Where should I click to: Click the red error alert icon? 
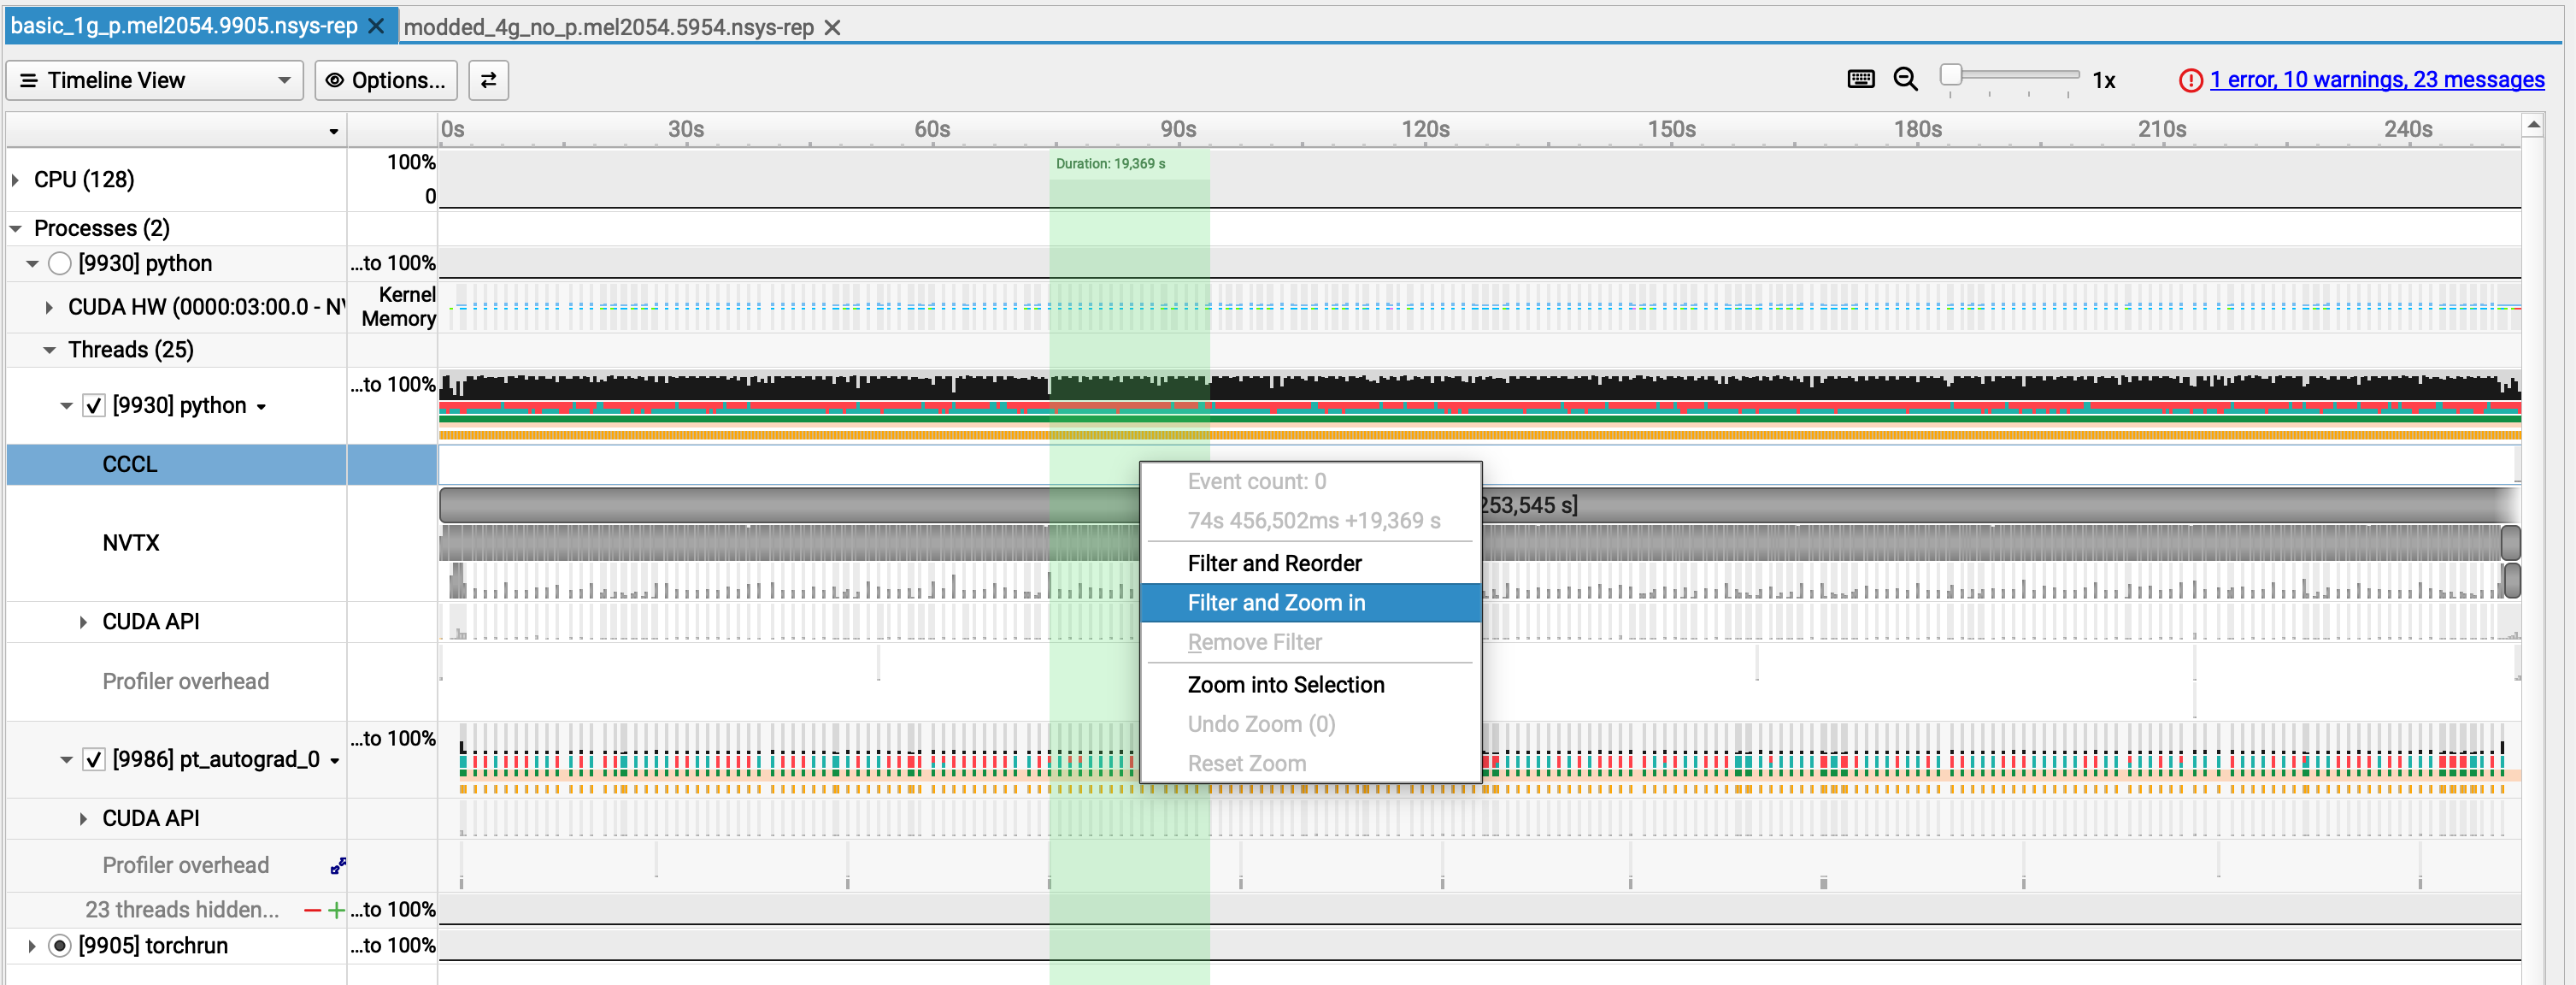click(x=2190, y=81)
